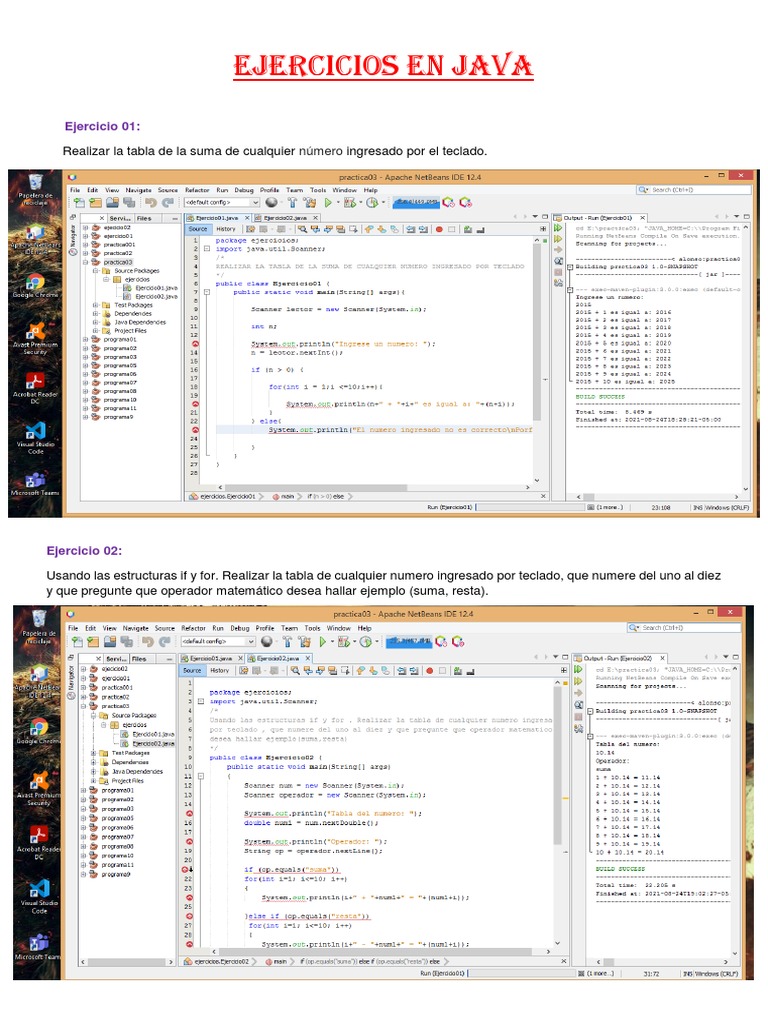Open default config dropdown in Ejercicio 01 screenshot
This screenshot has height=1024, width=768.
pos(222,203)
